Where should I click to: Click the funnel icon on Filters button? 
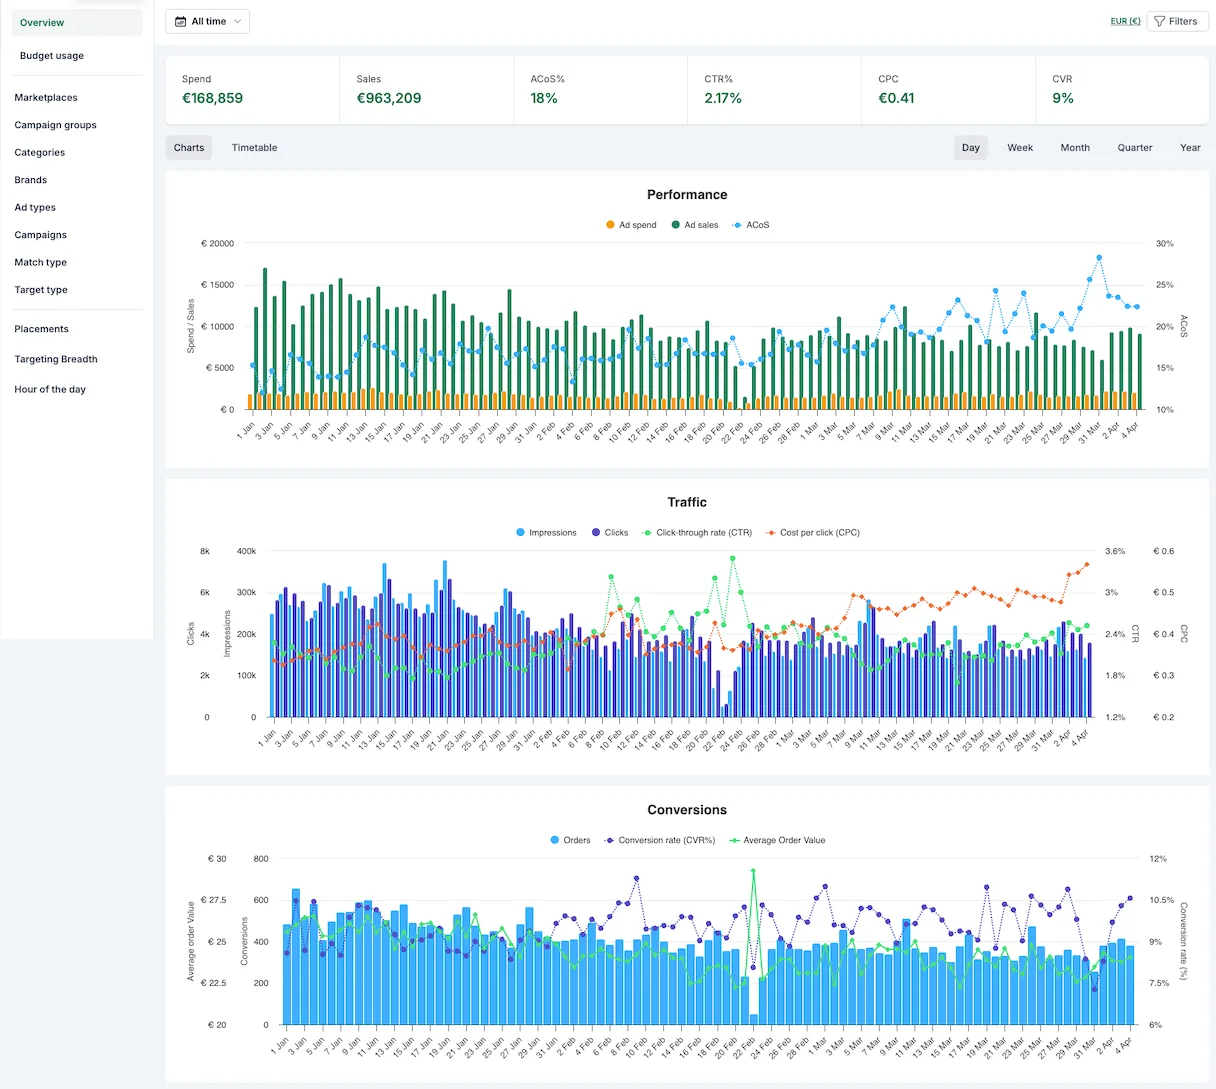click(x=1160, y=21)
